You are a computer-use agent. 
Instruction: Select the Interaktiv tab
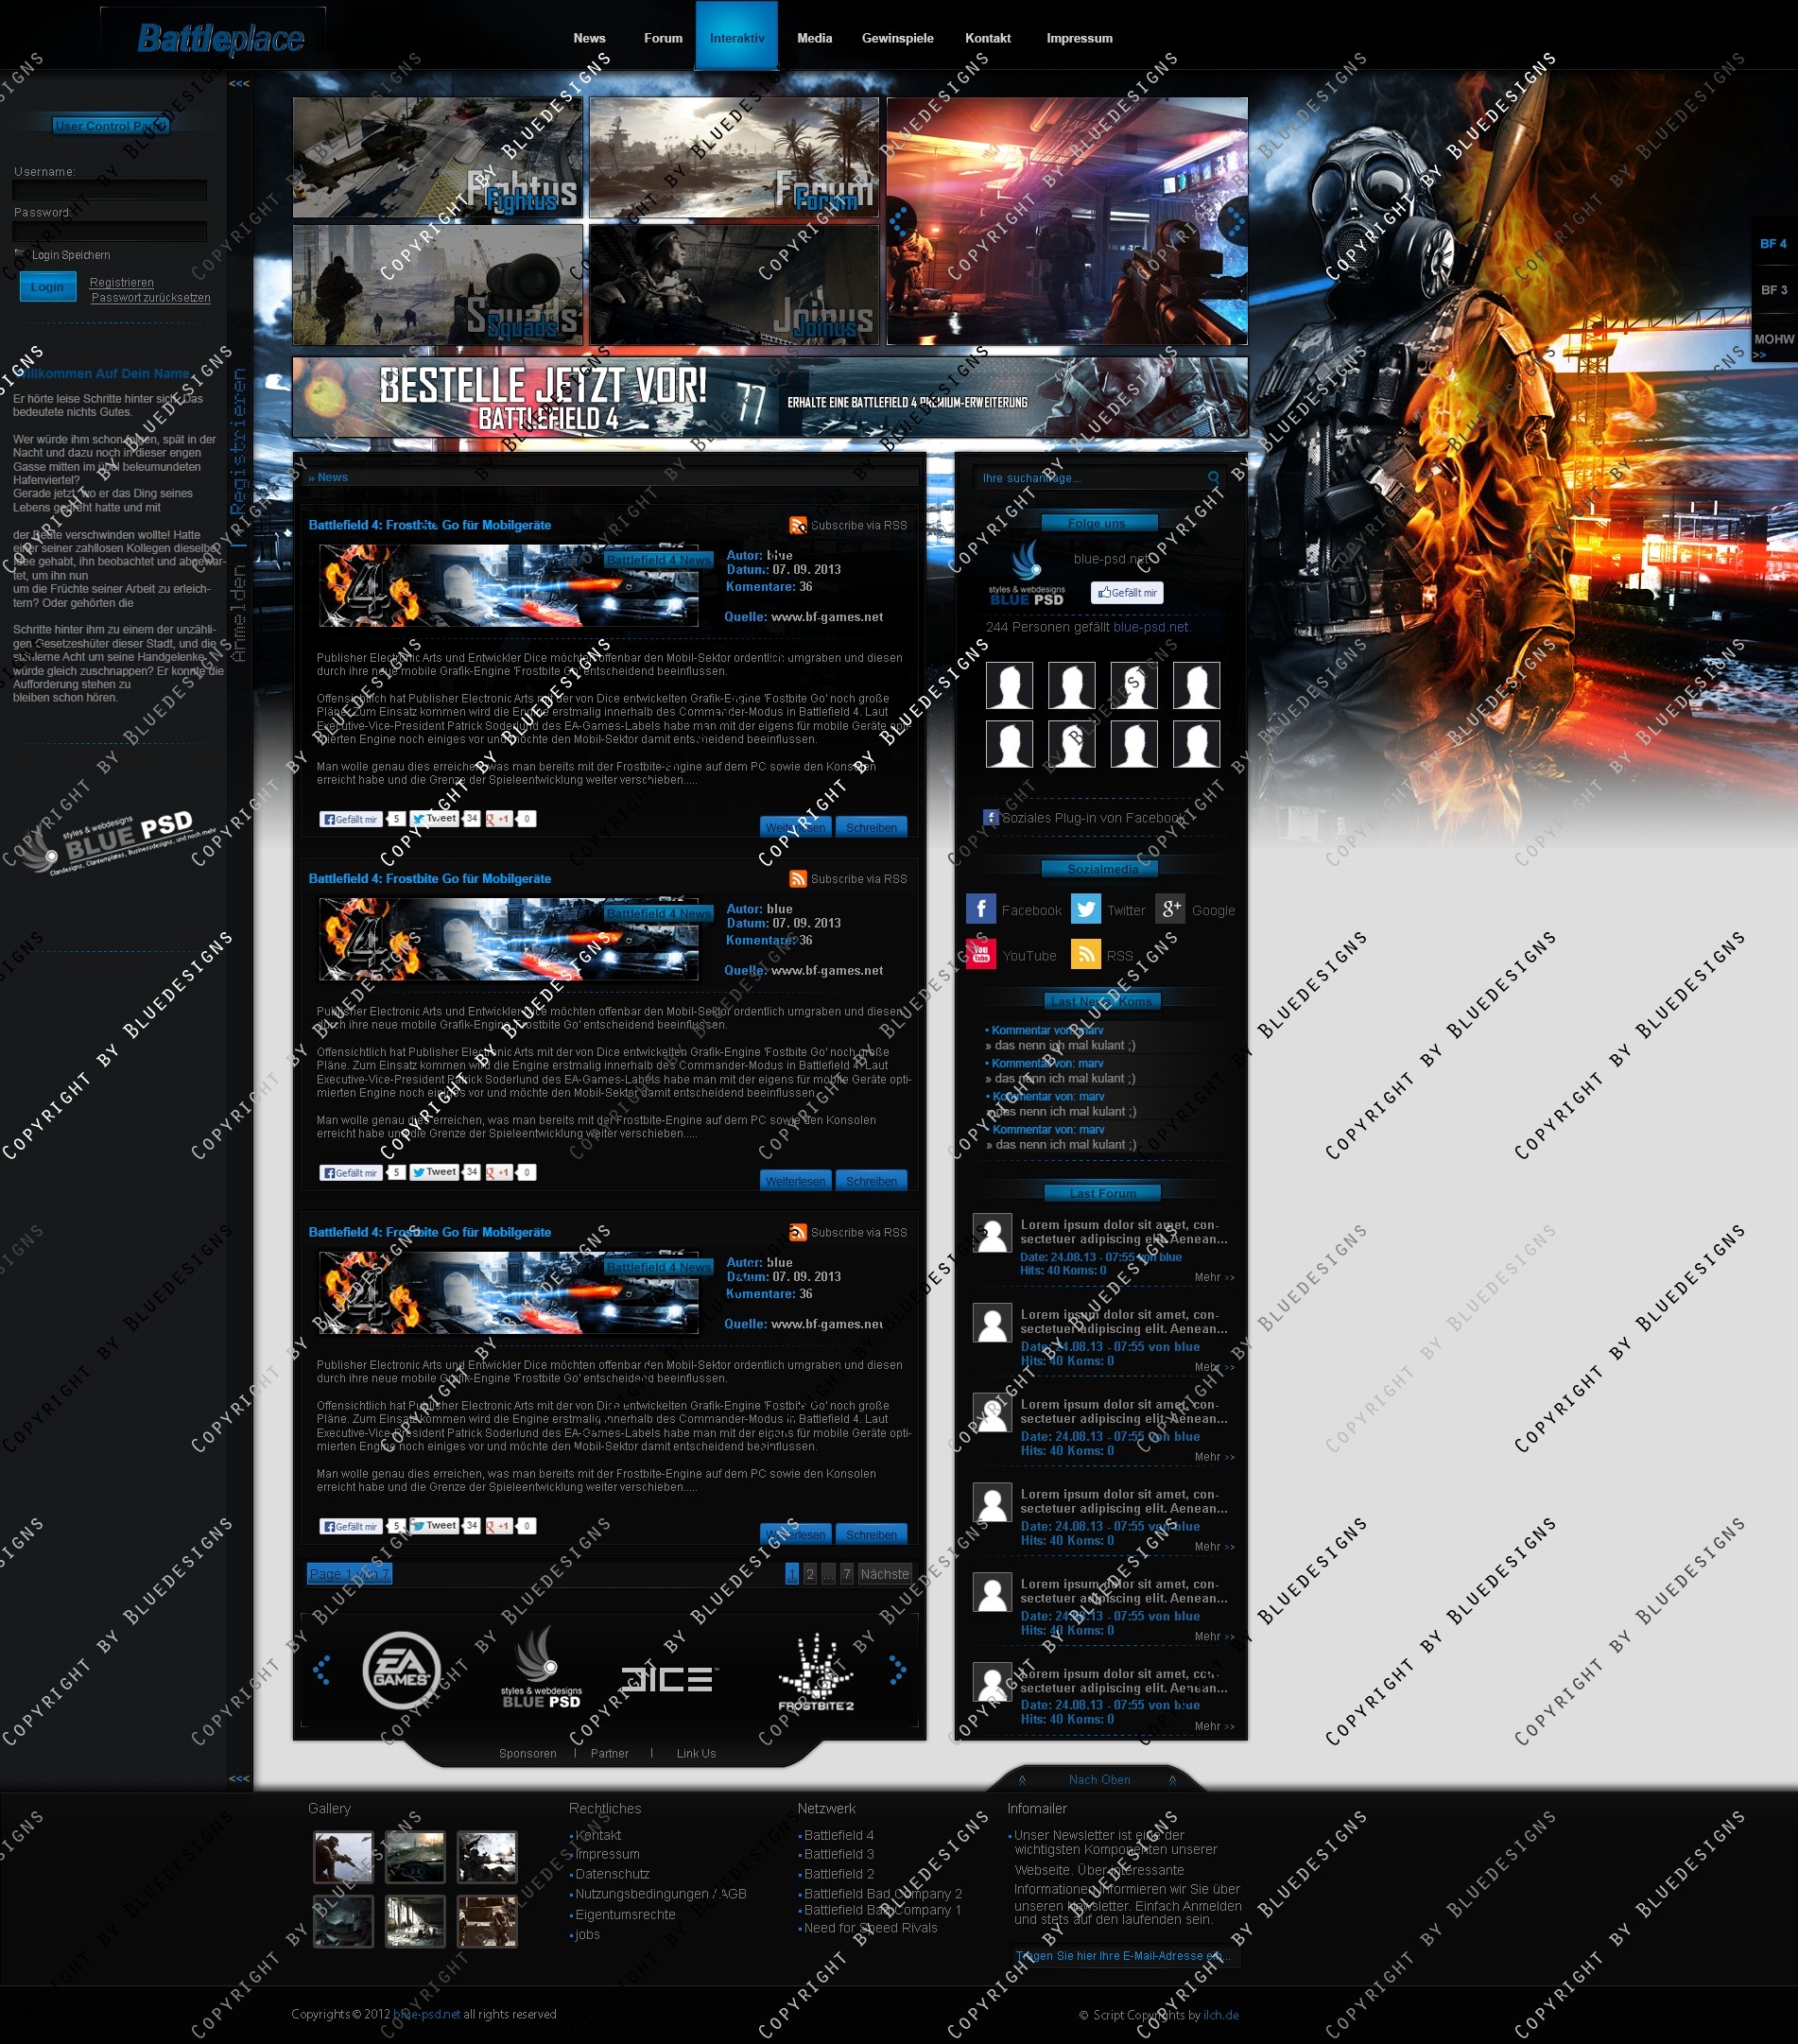coord(737,35)
